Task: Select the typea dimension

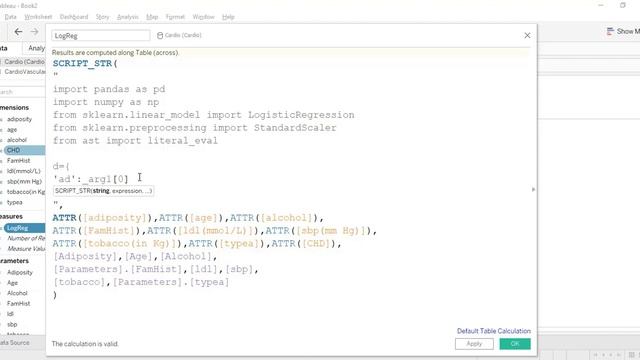Action: coord(15,202)
